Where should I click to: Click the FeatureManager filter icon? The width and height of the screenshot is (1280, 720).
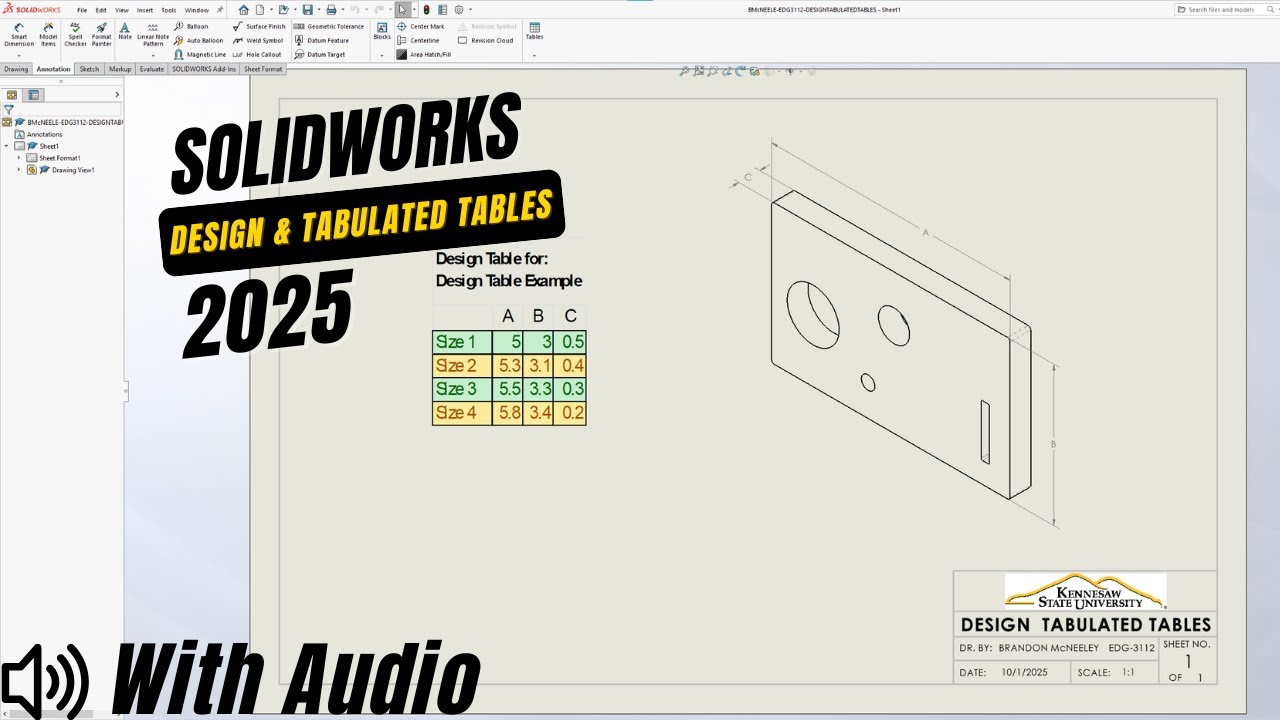pyautogui.click(x=9, y=109)
